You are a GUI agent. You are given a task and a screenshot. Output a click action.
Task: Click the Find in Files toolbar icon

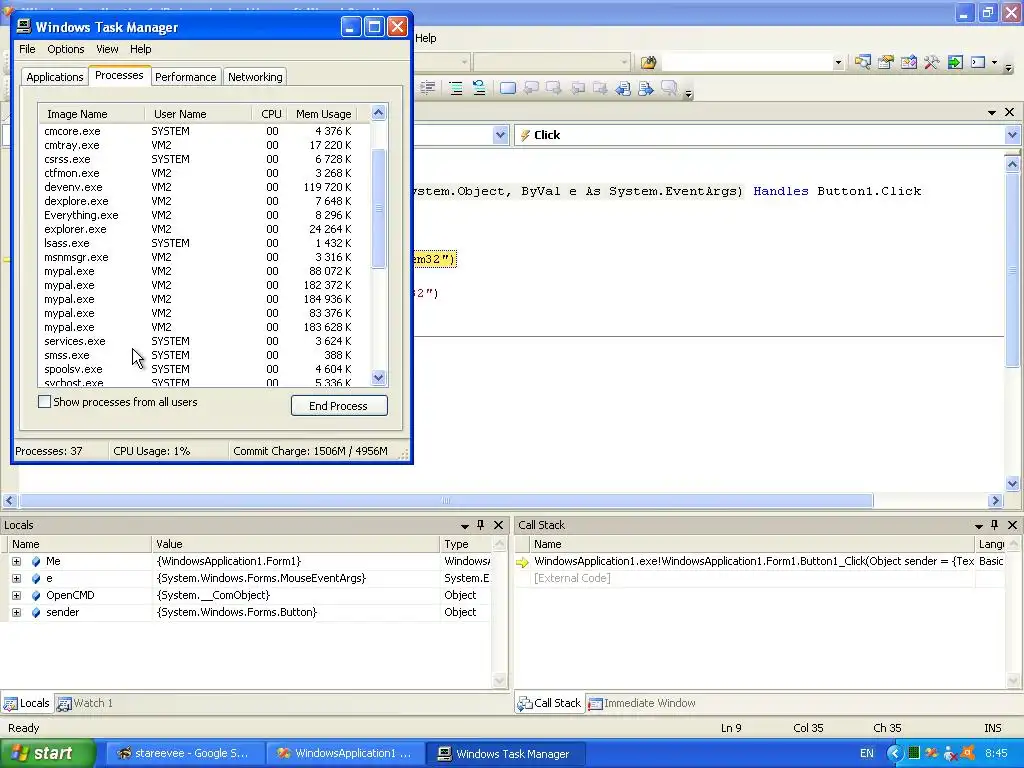coord(648,62)
